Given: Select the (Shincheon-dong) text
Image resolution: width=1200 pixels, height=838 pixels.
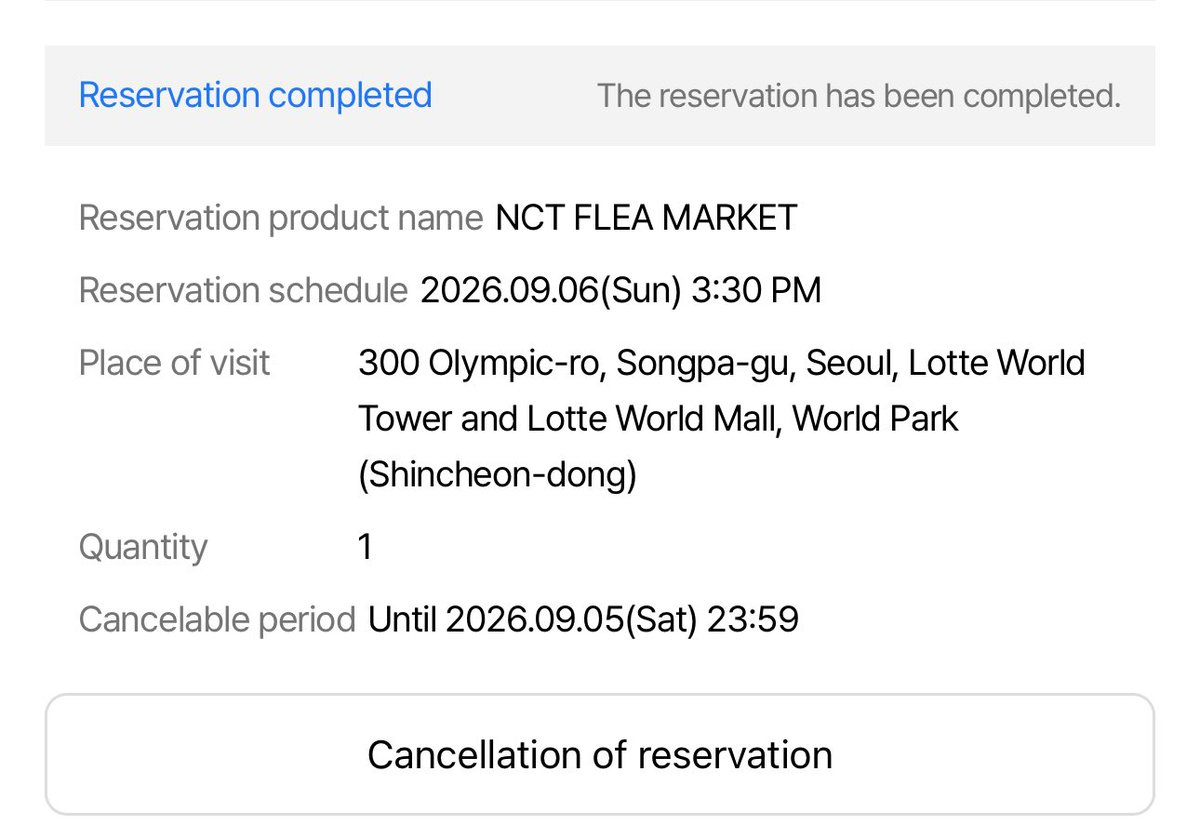Looking at the screenshot, I should click(497, 475).
